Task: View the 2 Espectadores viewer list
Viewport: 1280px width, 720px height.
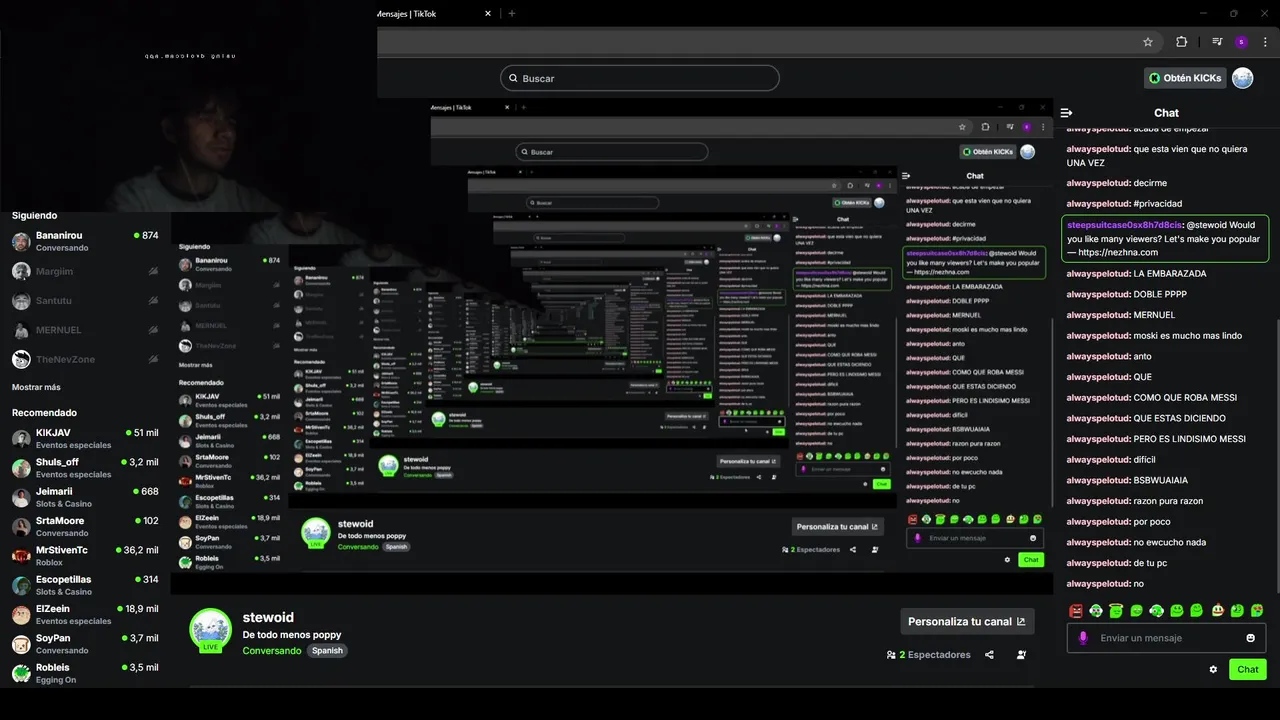Action: (928, 655)
